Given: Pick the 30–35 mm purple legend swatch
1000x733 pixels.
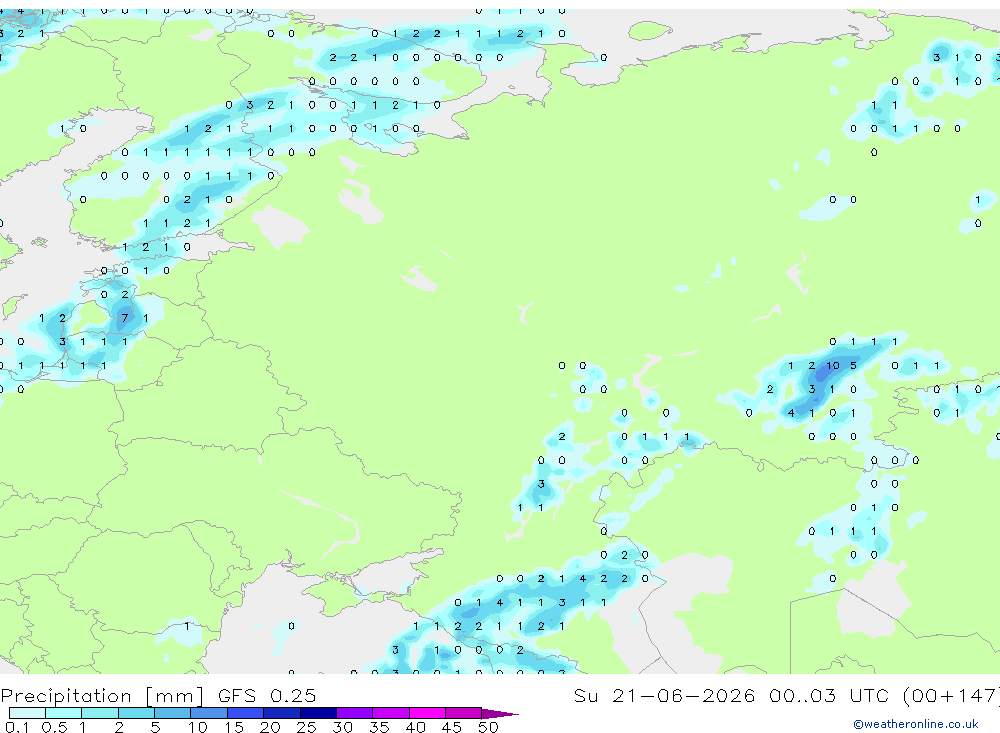Looking at the screenshot, I should coord(355,713).
